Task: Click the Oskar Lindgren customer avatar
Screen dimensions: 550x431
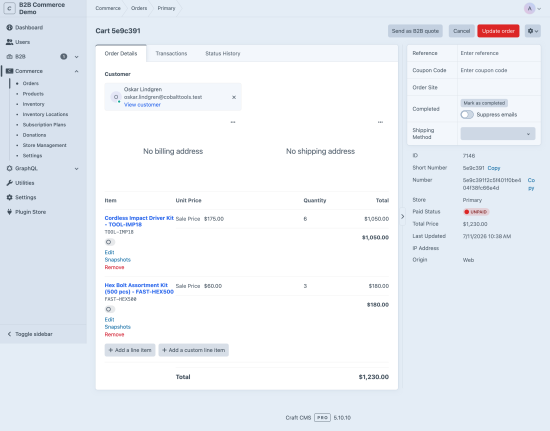Action: (x=116, y=97)
